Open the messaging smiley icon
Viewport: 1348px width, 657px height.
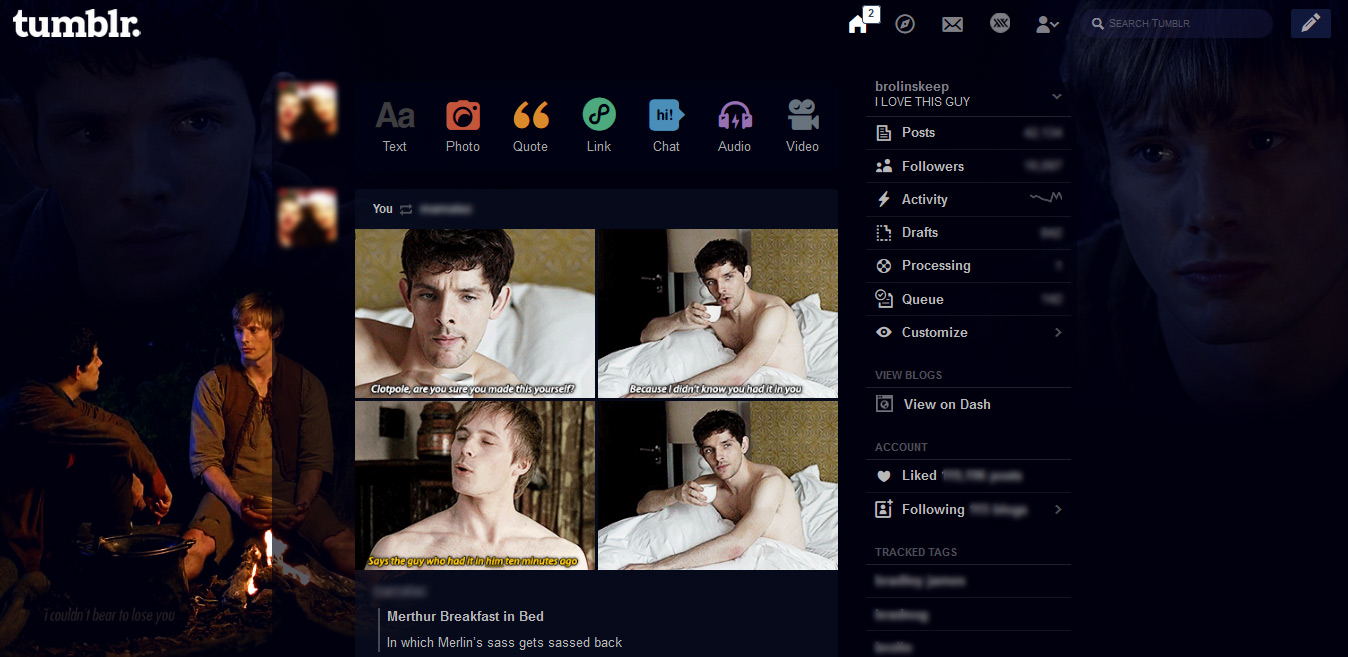click(1000, 23)
